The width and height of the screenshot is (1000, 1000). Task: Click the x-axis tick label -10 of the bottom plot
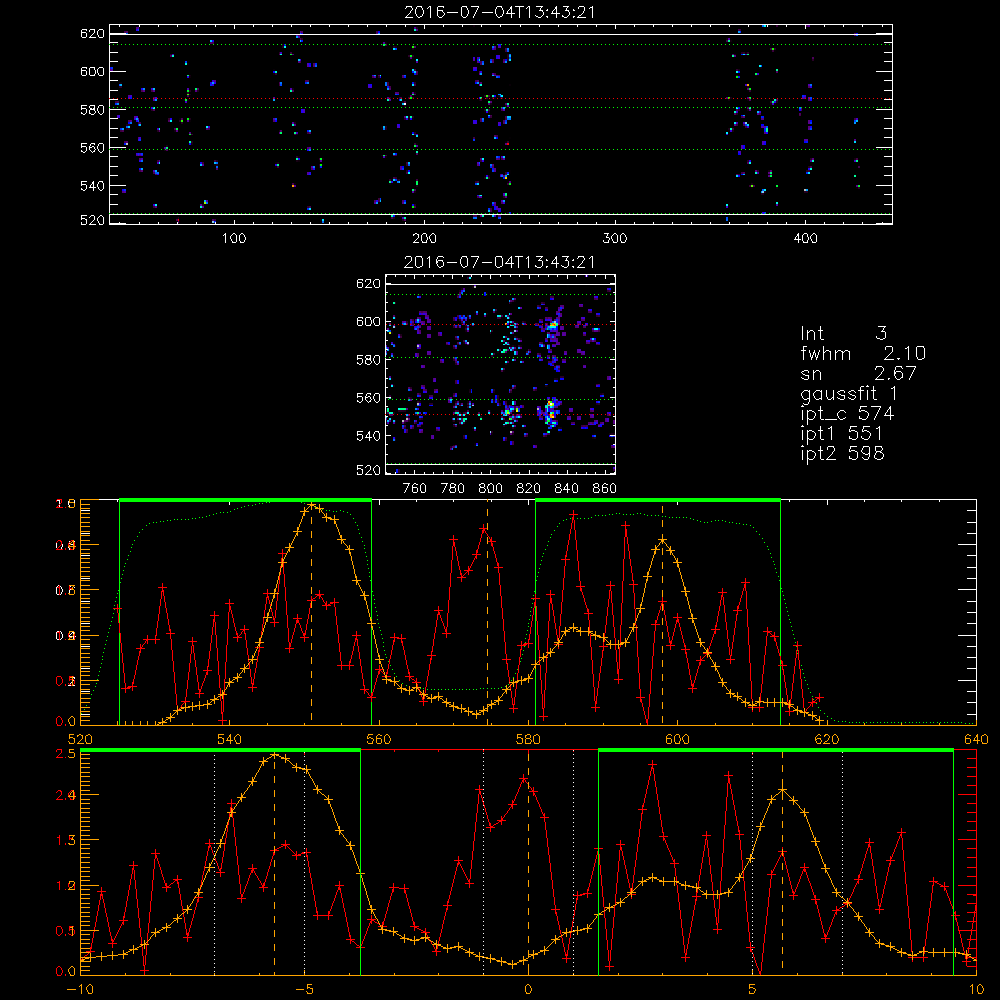coord(80,989)
